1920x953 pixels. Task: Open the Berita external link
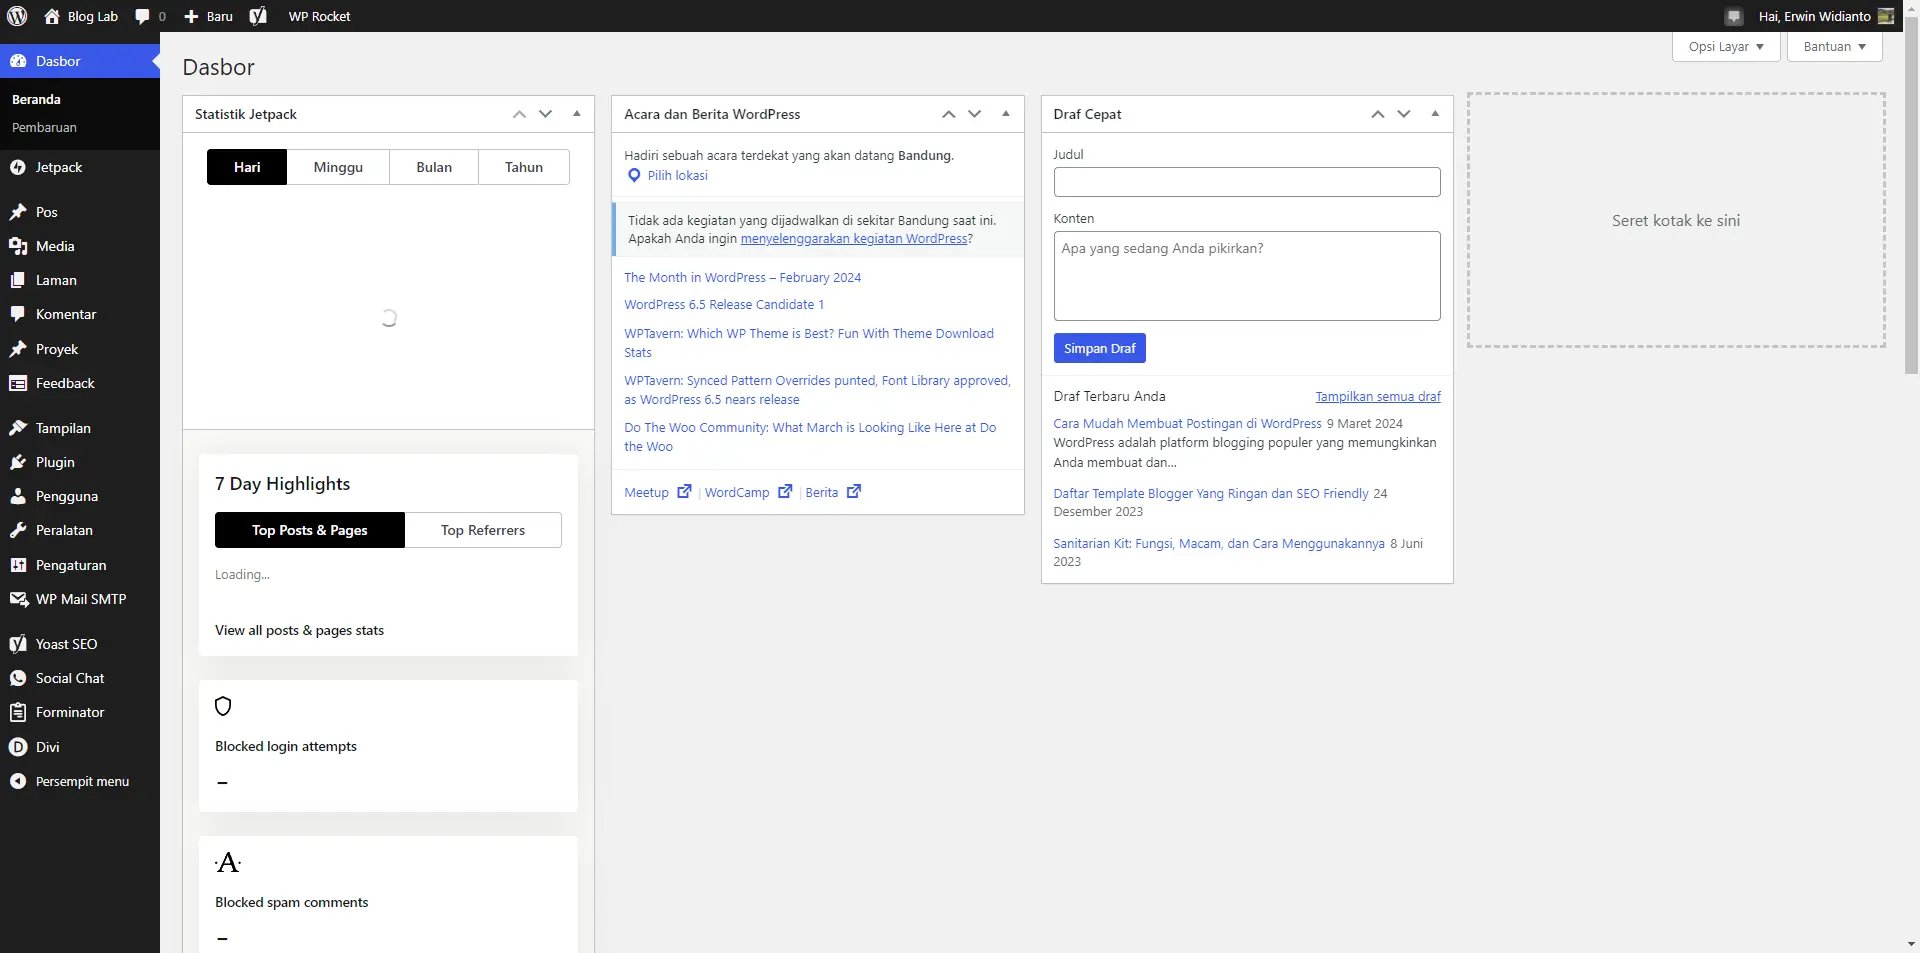[833, 492]
